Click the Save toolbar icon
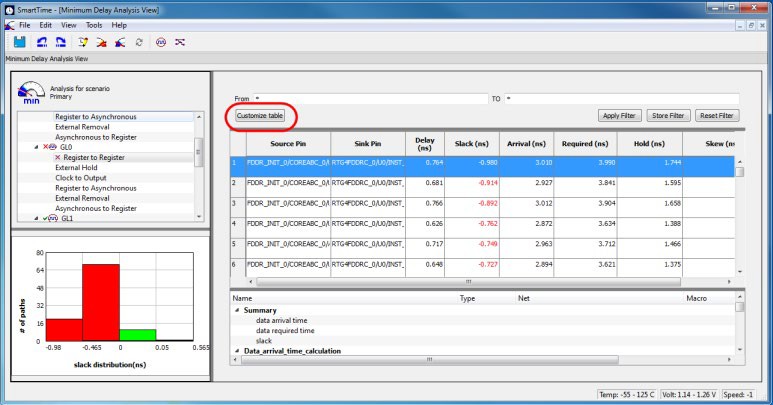Viewport: 773px width, 405px height. pos(17,42)
